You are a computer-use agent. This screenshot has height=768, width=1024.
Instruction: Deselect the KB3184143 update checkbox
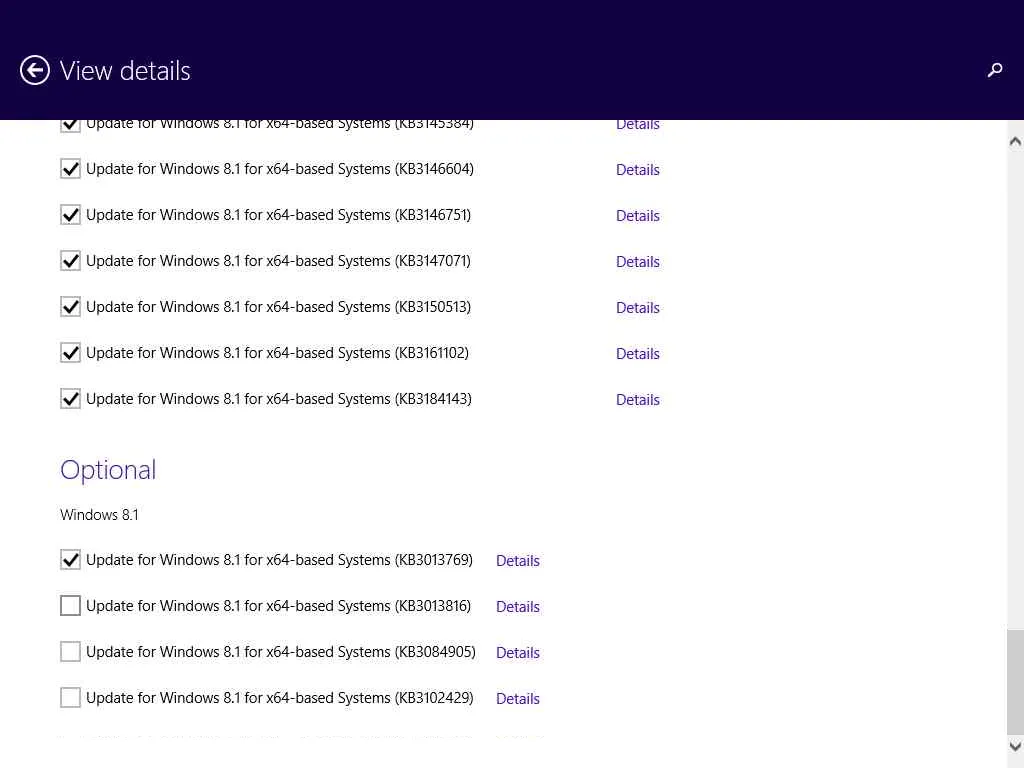tap(70, 399)
